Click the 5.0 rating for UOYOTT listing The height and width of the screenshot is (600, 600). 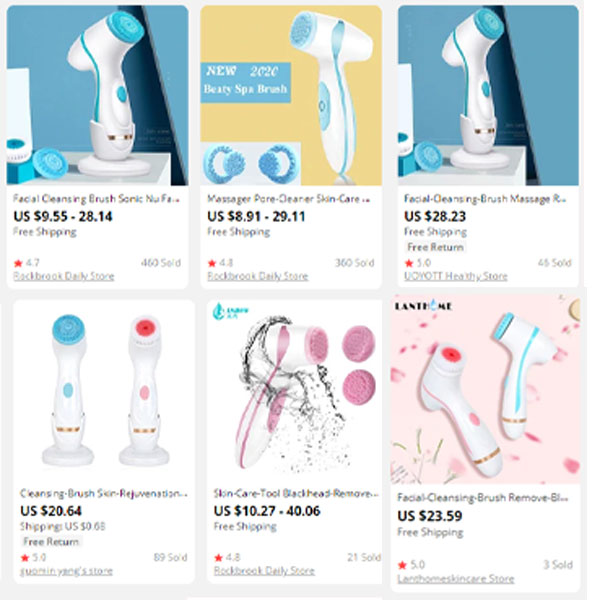click(418, 263)
